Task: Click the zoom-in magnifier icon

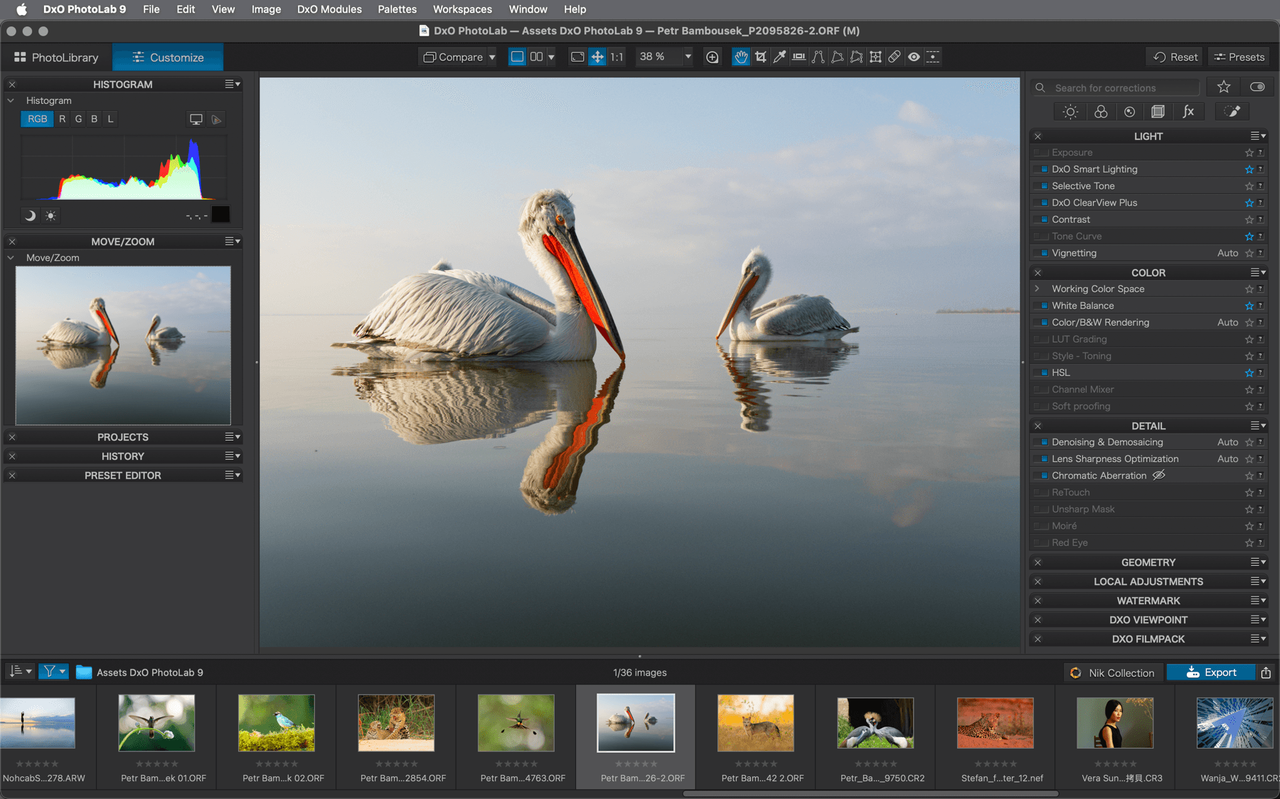Action: [x=711, y=57]
